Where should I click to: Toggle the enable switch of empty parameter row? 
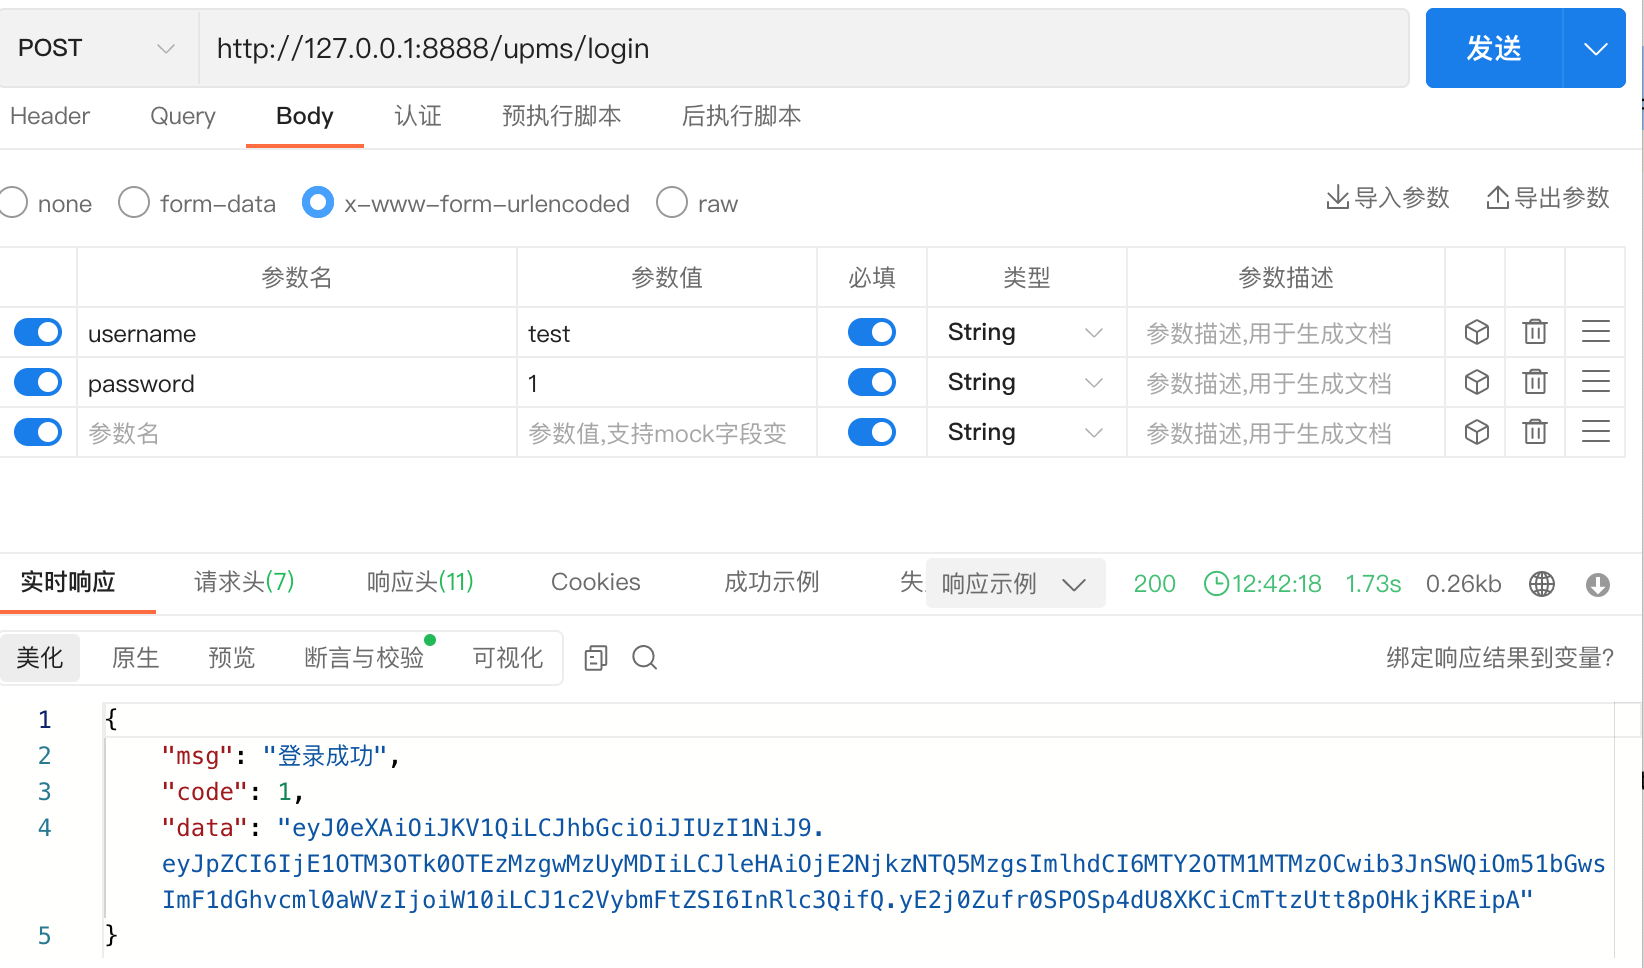coord(38,432)
